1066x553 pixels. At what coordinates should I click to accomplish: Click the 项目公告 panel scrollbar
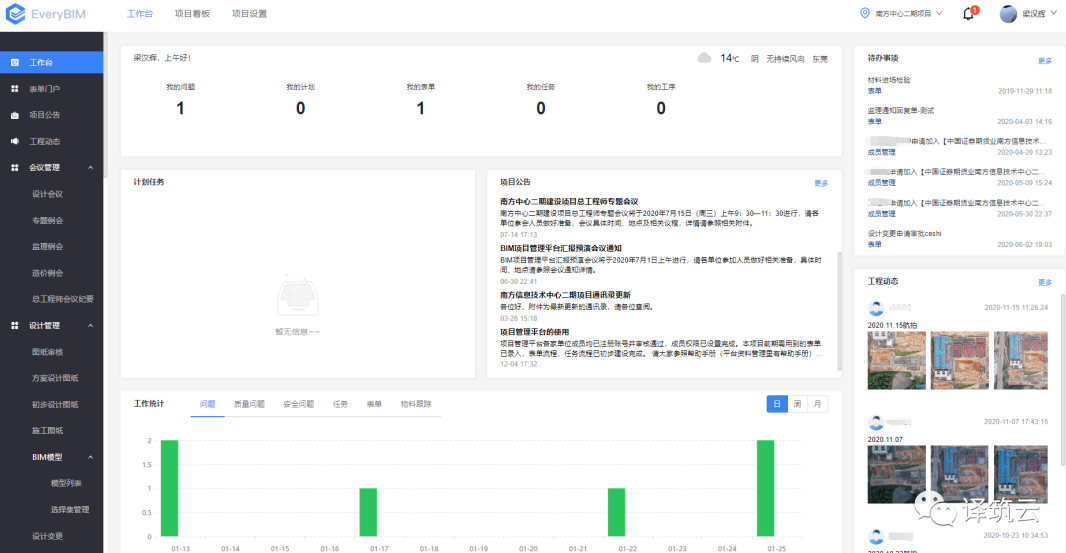coord(839,310)
